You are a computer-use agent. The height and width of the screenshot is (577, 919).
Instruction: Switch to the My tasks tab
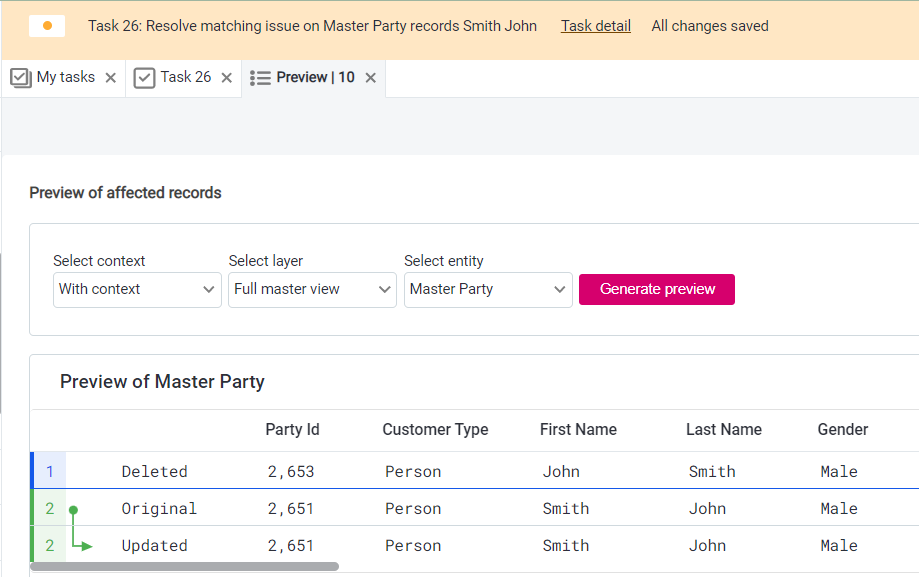click(x=65, y=77)
